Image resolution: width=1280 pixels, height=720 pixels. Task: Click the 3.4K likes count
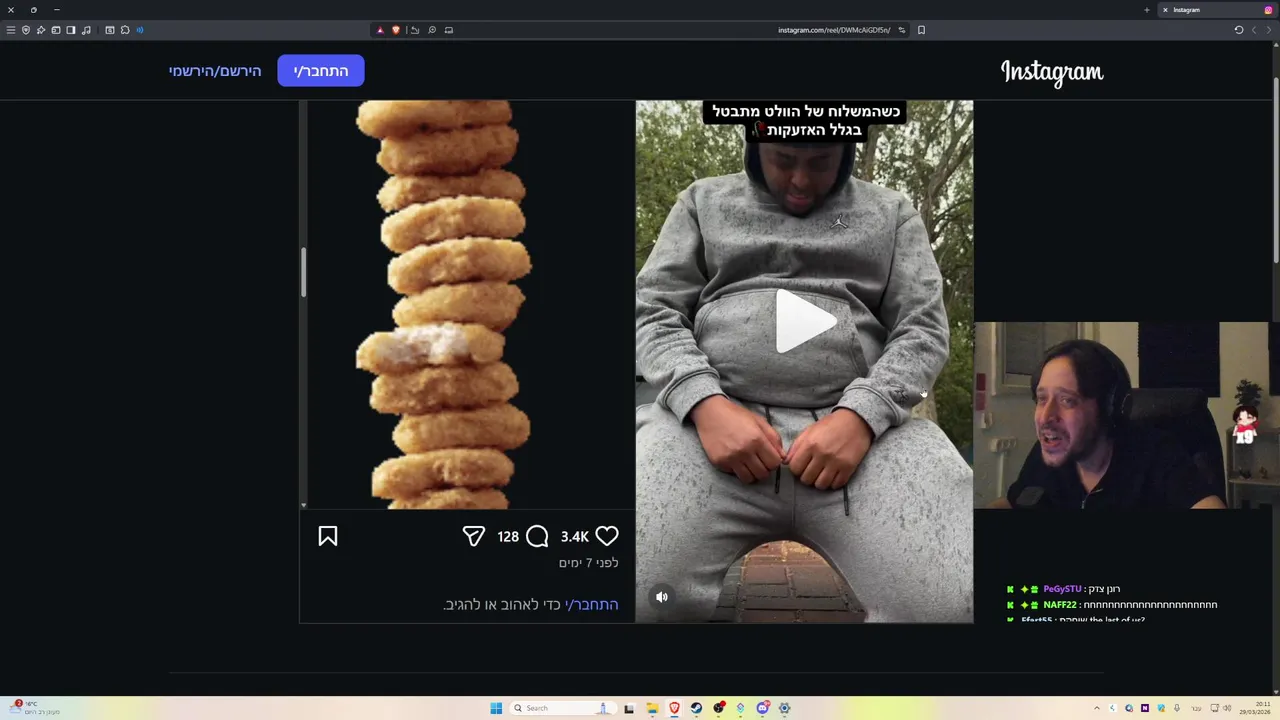(x=575, y=537)
